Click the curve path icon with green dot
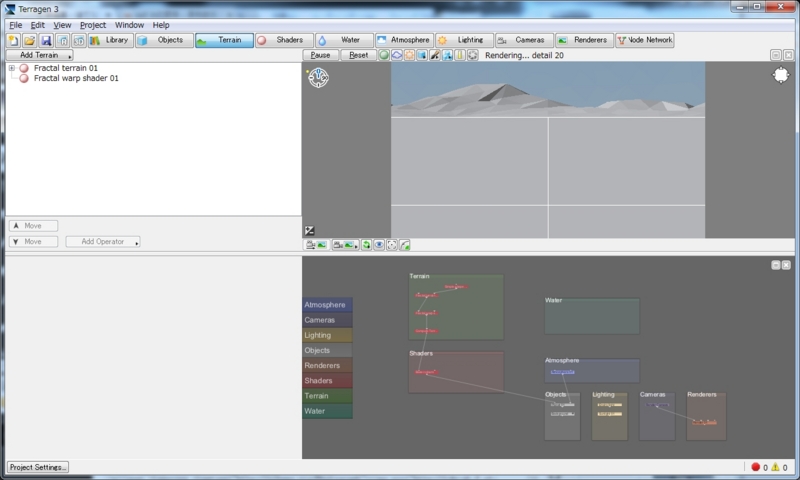Image resolution: width=800 pixels, height=480 pixels. [405, 245]
